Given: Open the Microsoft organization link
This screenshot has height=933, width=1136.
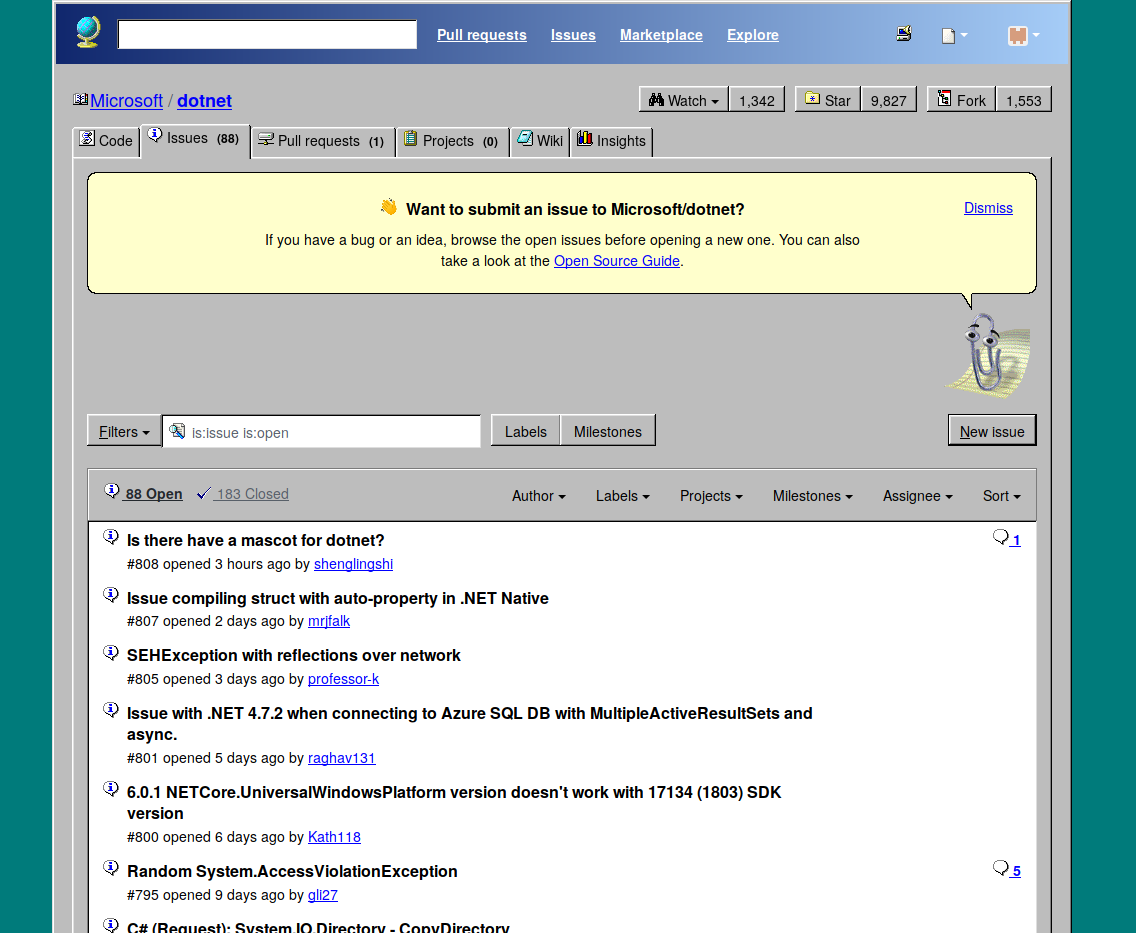Looking at the screenshot, I should [126, 101].
